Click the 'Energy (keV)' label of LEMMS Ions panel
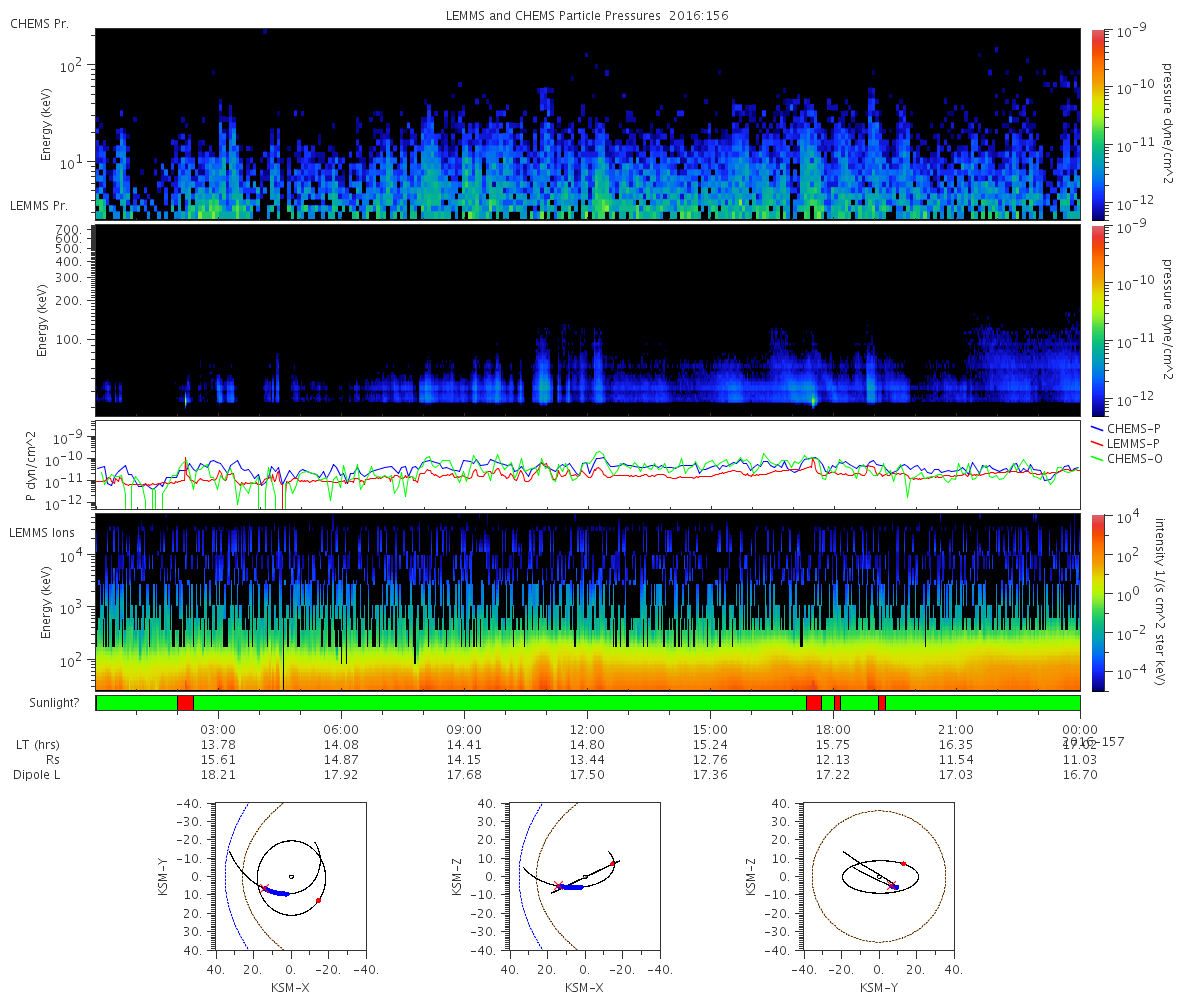This screenshot has width=1200, height=1000. pos(46,602)
